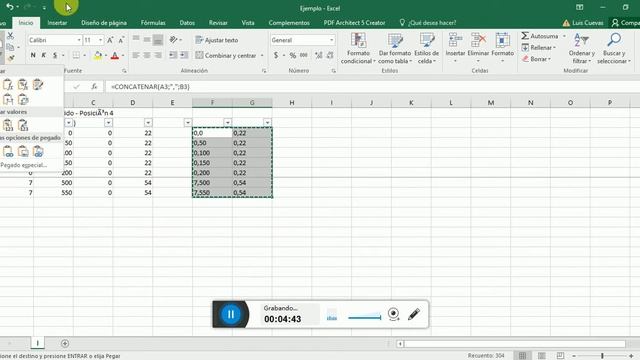Click the Borrar button
Screen dimensions: 640x360
click(537, 59)
